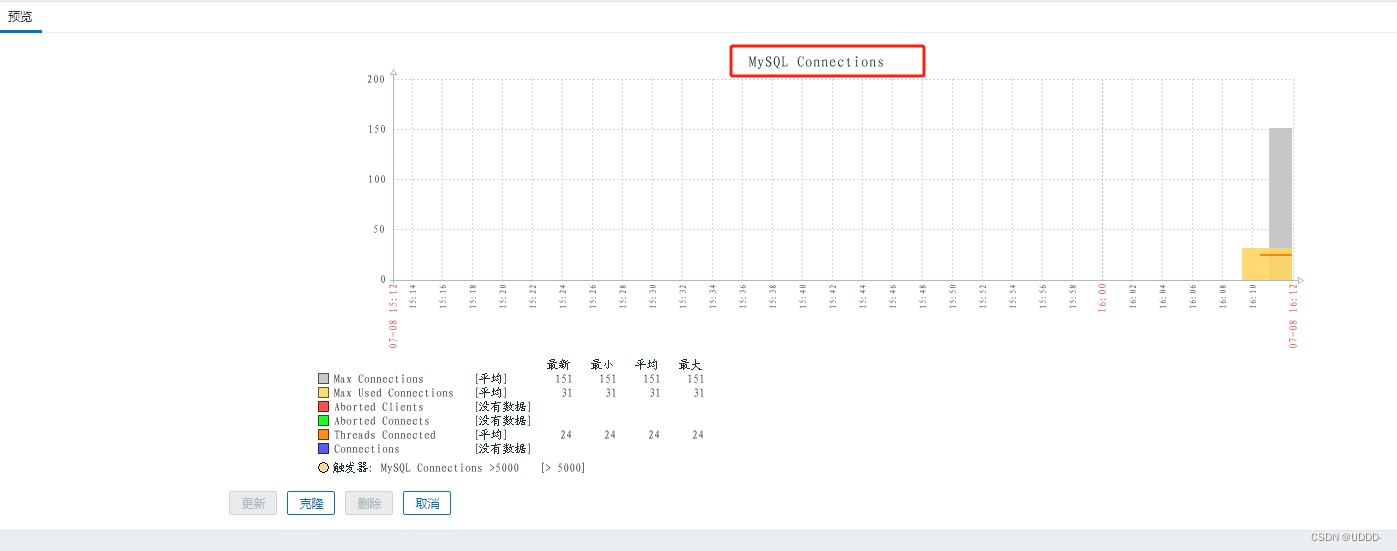This screenshot has height=551, width=1397.
Task: Click the 最新 column header
Action: tap(558, 365)
